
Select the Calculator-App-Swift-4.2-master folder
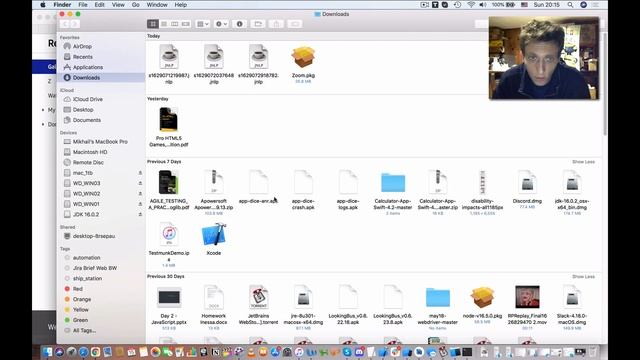click(x=393, y=182)
